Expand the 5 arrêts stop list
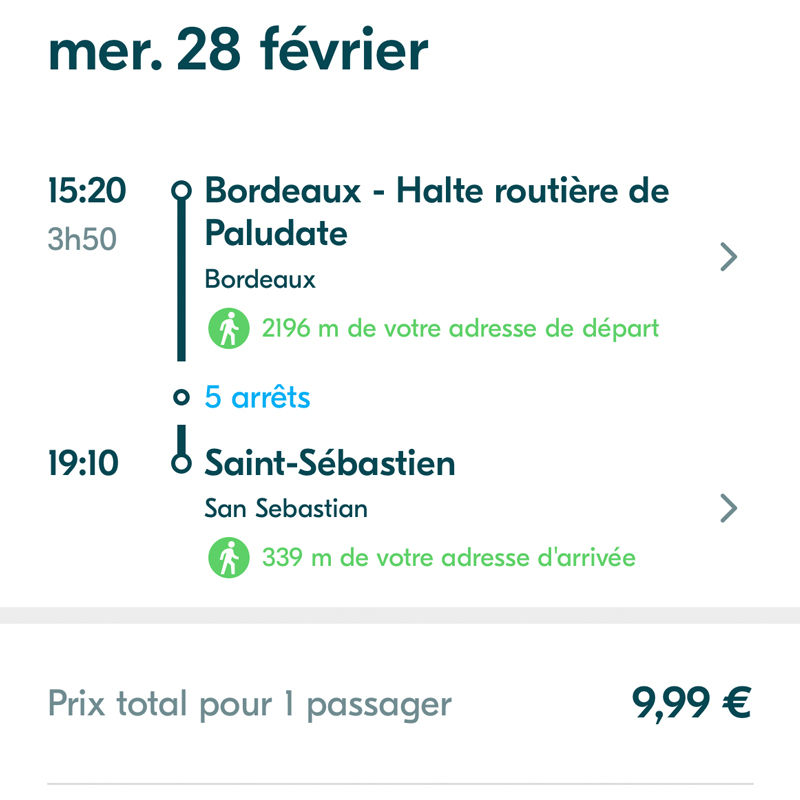This screenshot has height=800, width=800. point(257,398)
